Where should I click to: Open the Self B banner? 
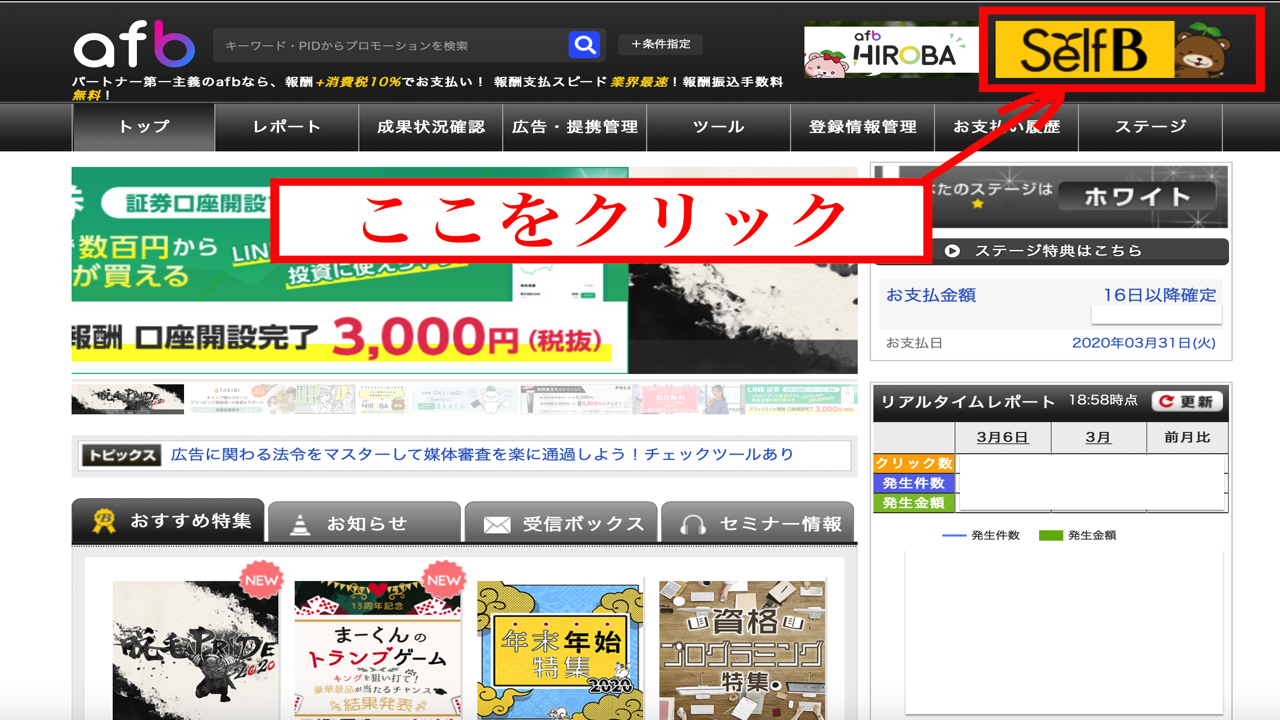[1084, 50]
